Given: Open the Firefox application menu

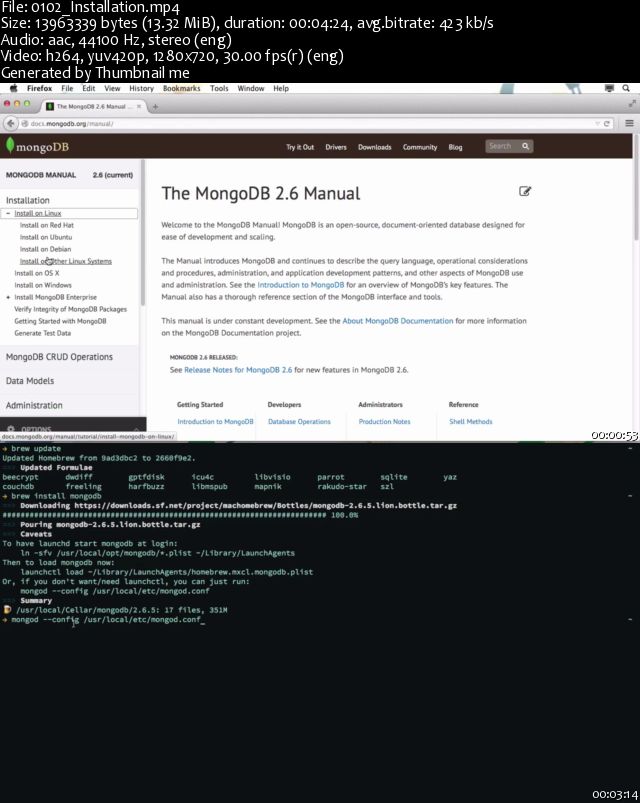Looking at the screenshot, I should tap(39, 88).
